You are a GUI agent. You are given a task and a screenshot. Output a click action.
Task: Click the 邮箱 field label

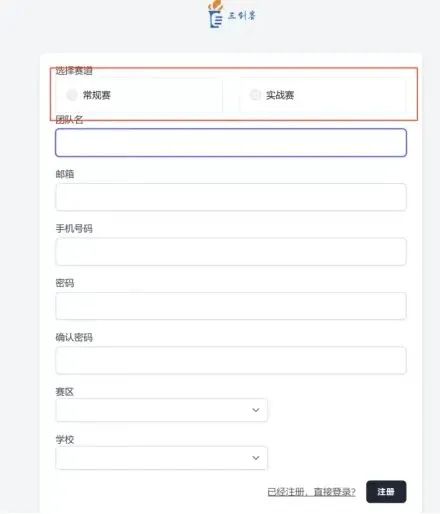(x=65, y=174)
